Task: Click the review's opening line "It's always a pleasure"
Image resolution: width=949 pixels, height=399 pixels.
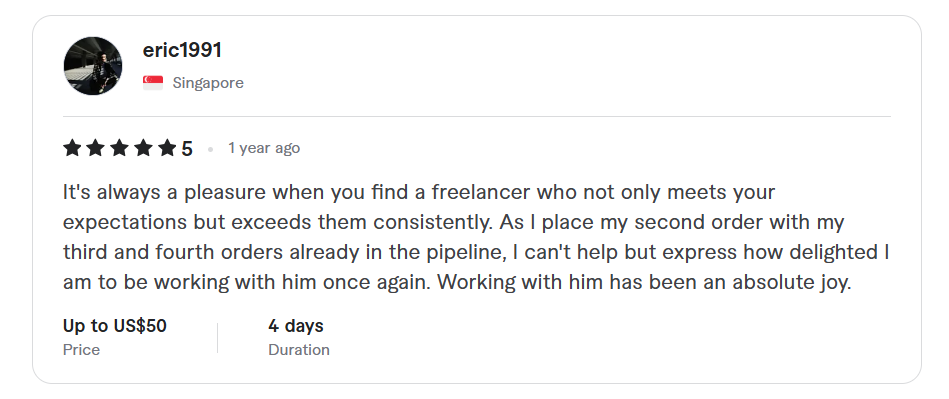Action: tap(164, 193)
